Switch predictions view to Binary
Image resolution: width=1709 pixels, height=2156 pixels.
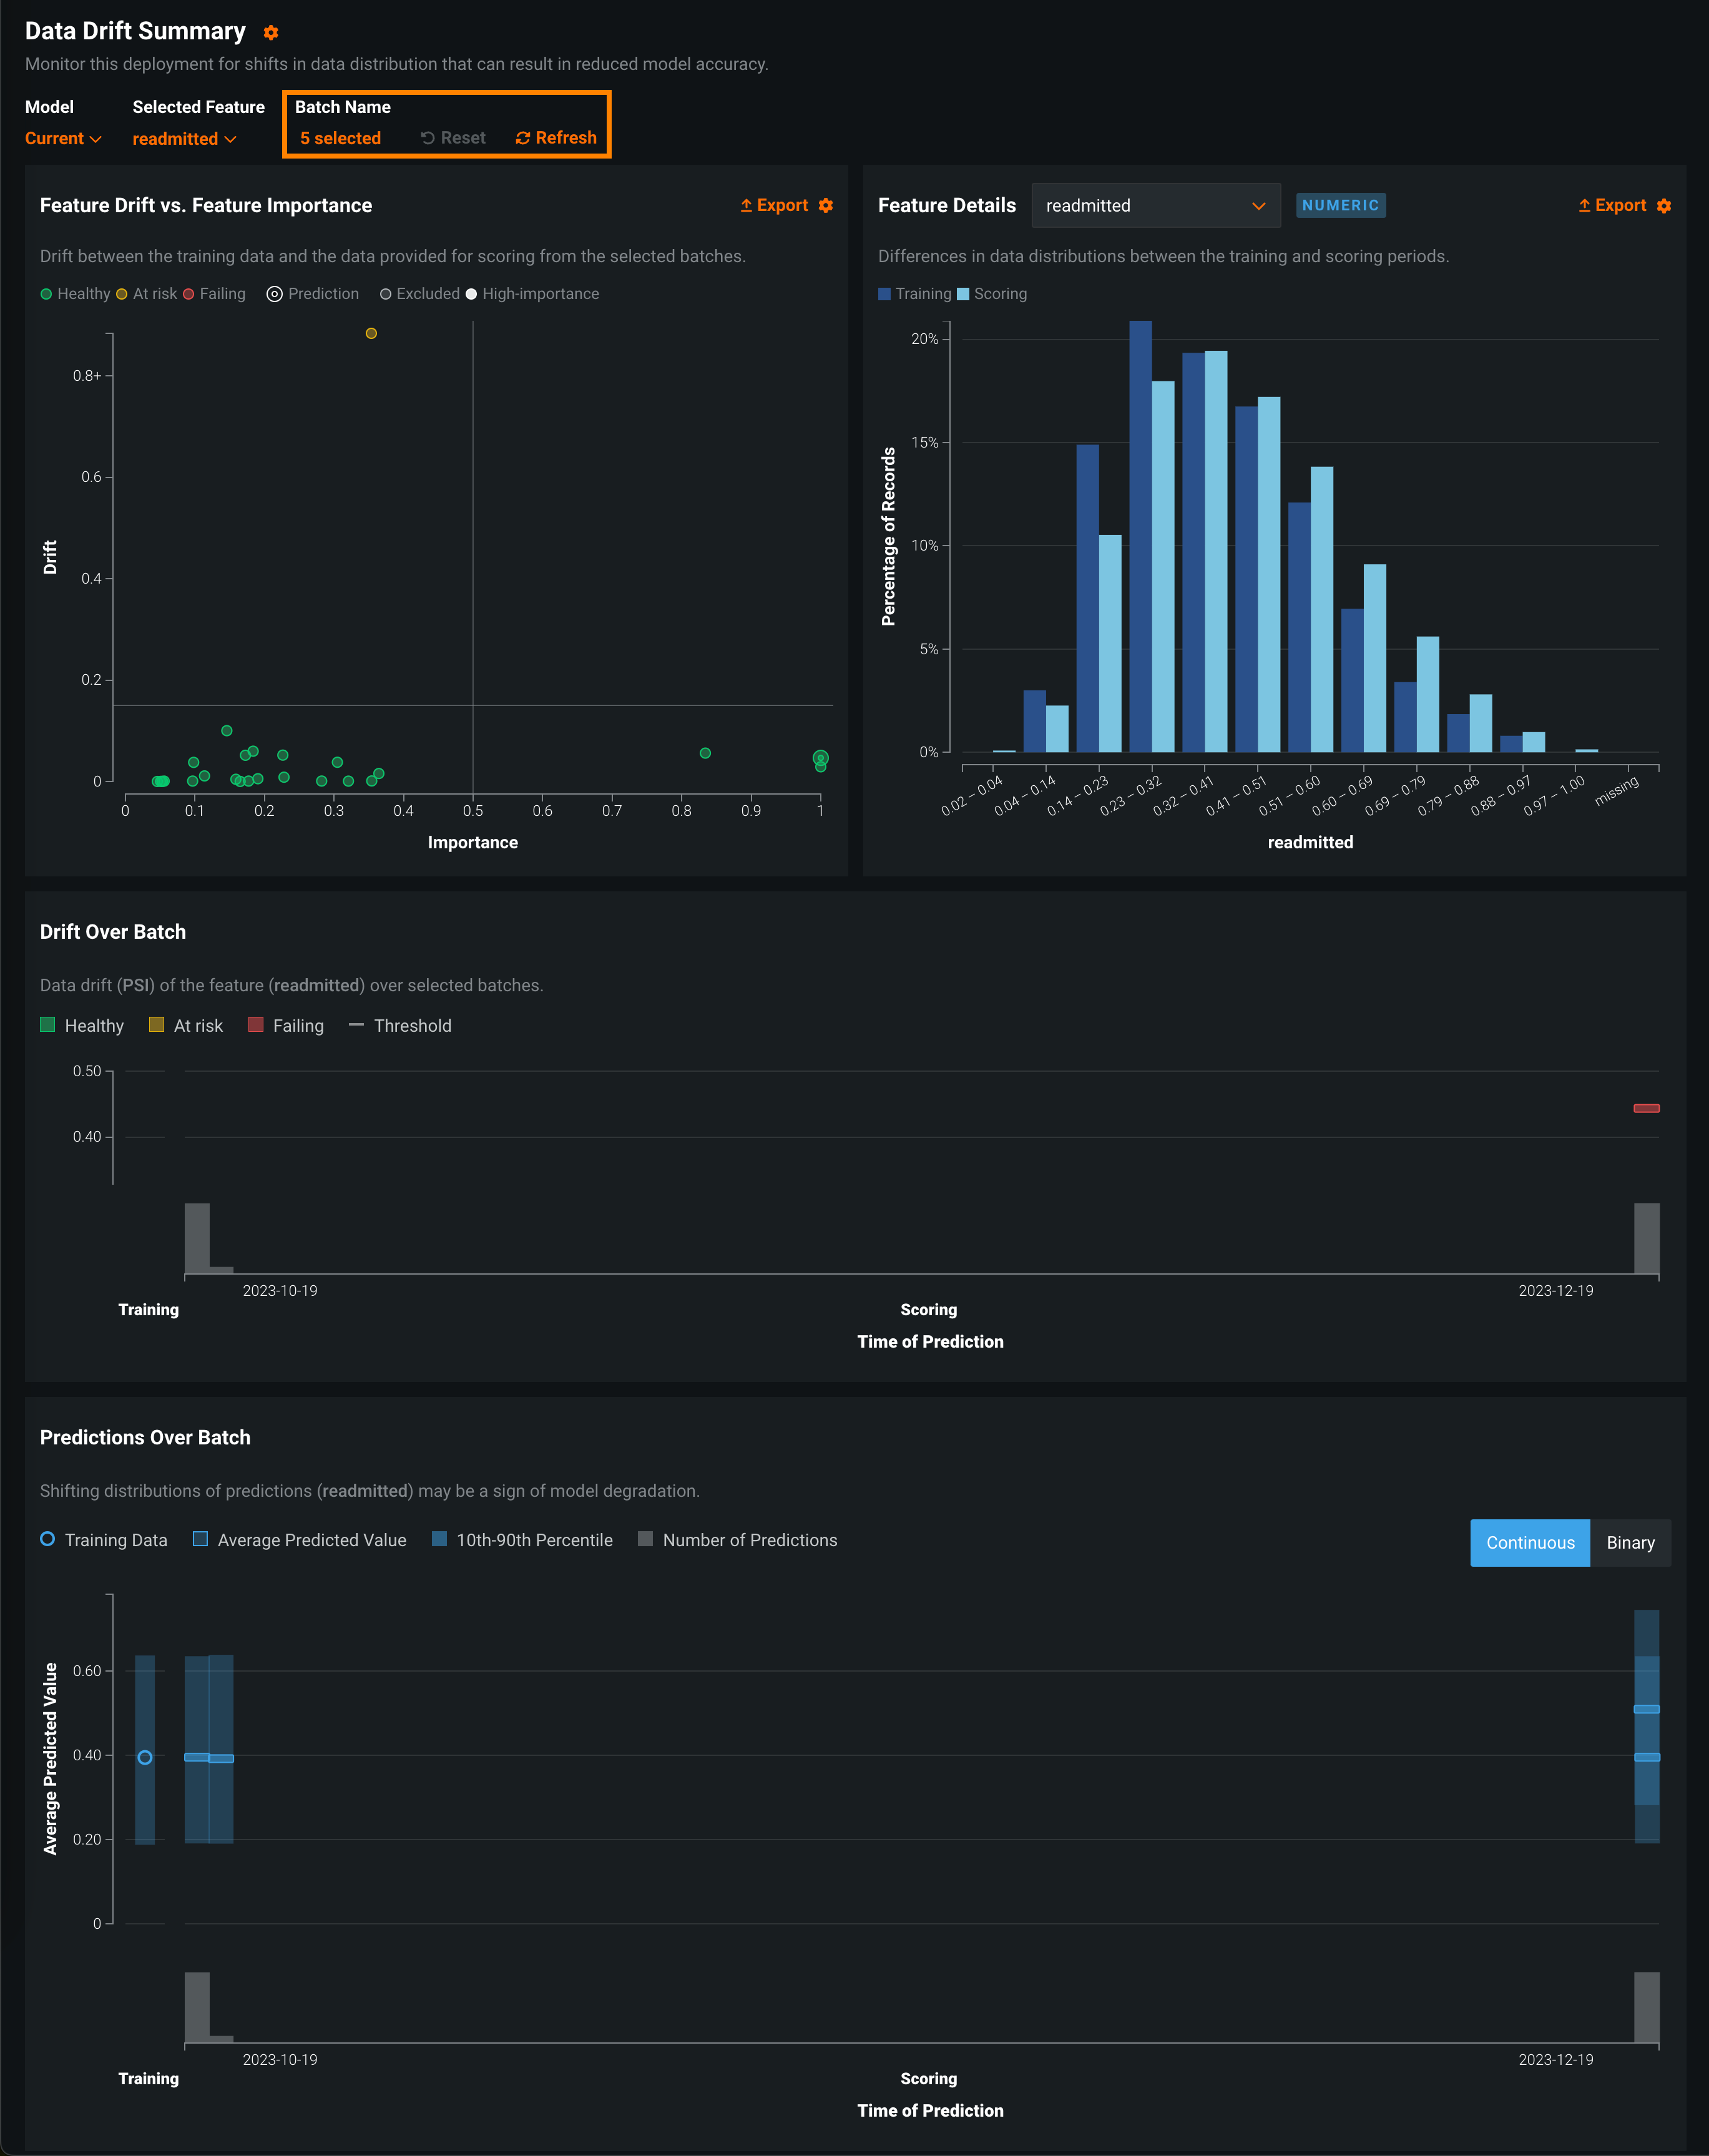point(1630,1543)
